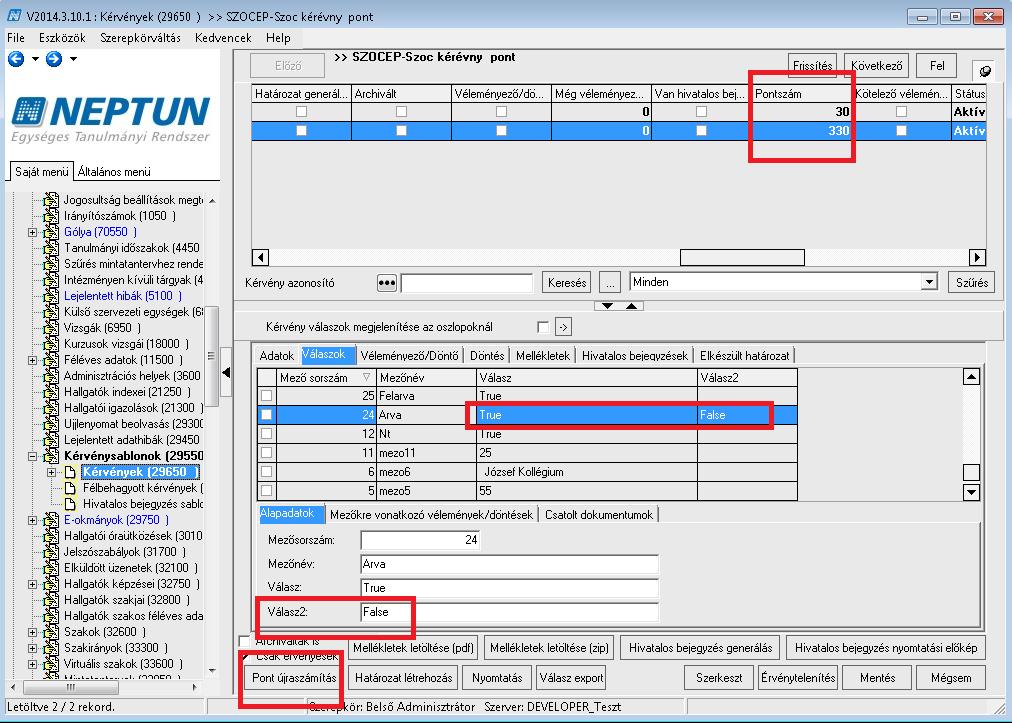Click the small arrow button next to Kérvény válaszok checkbox
This screenshot has height=723, width=1012.
point(563,327)
